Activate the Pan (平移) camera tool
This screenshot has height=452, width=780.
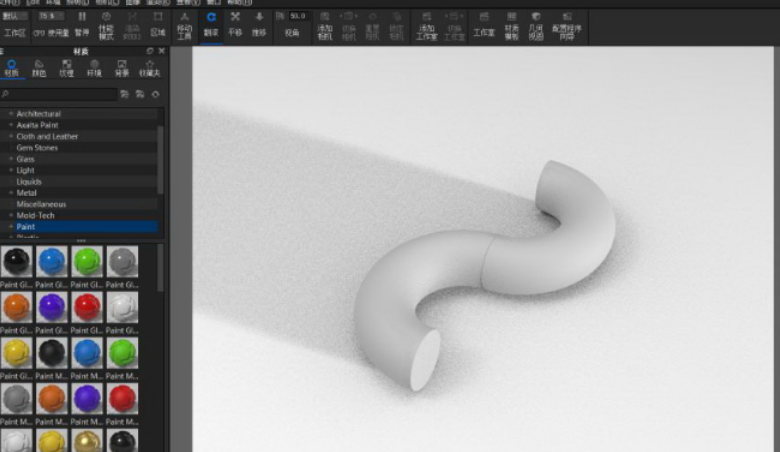235,23
